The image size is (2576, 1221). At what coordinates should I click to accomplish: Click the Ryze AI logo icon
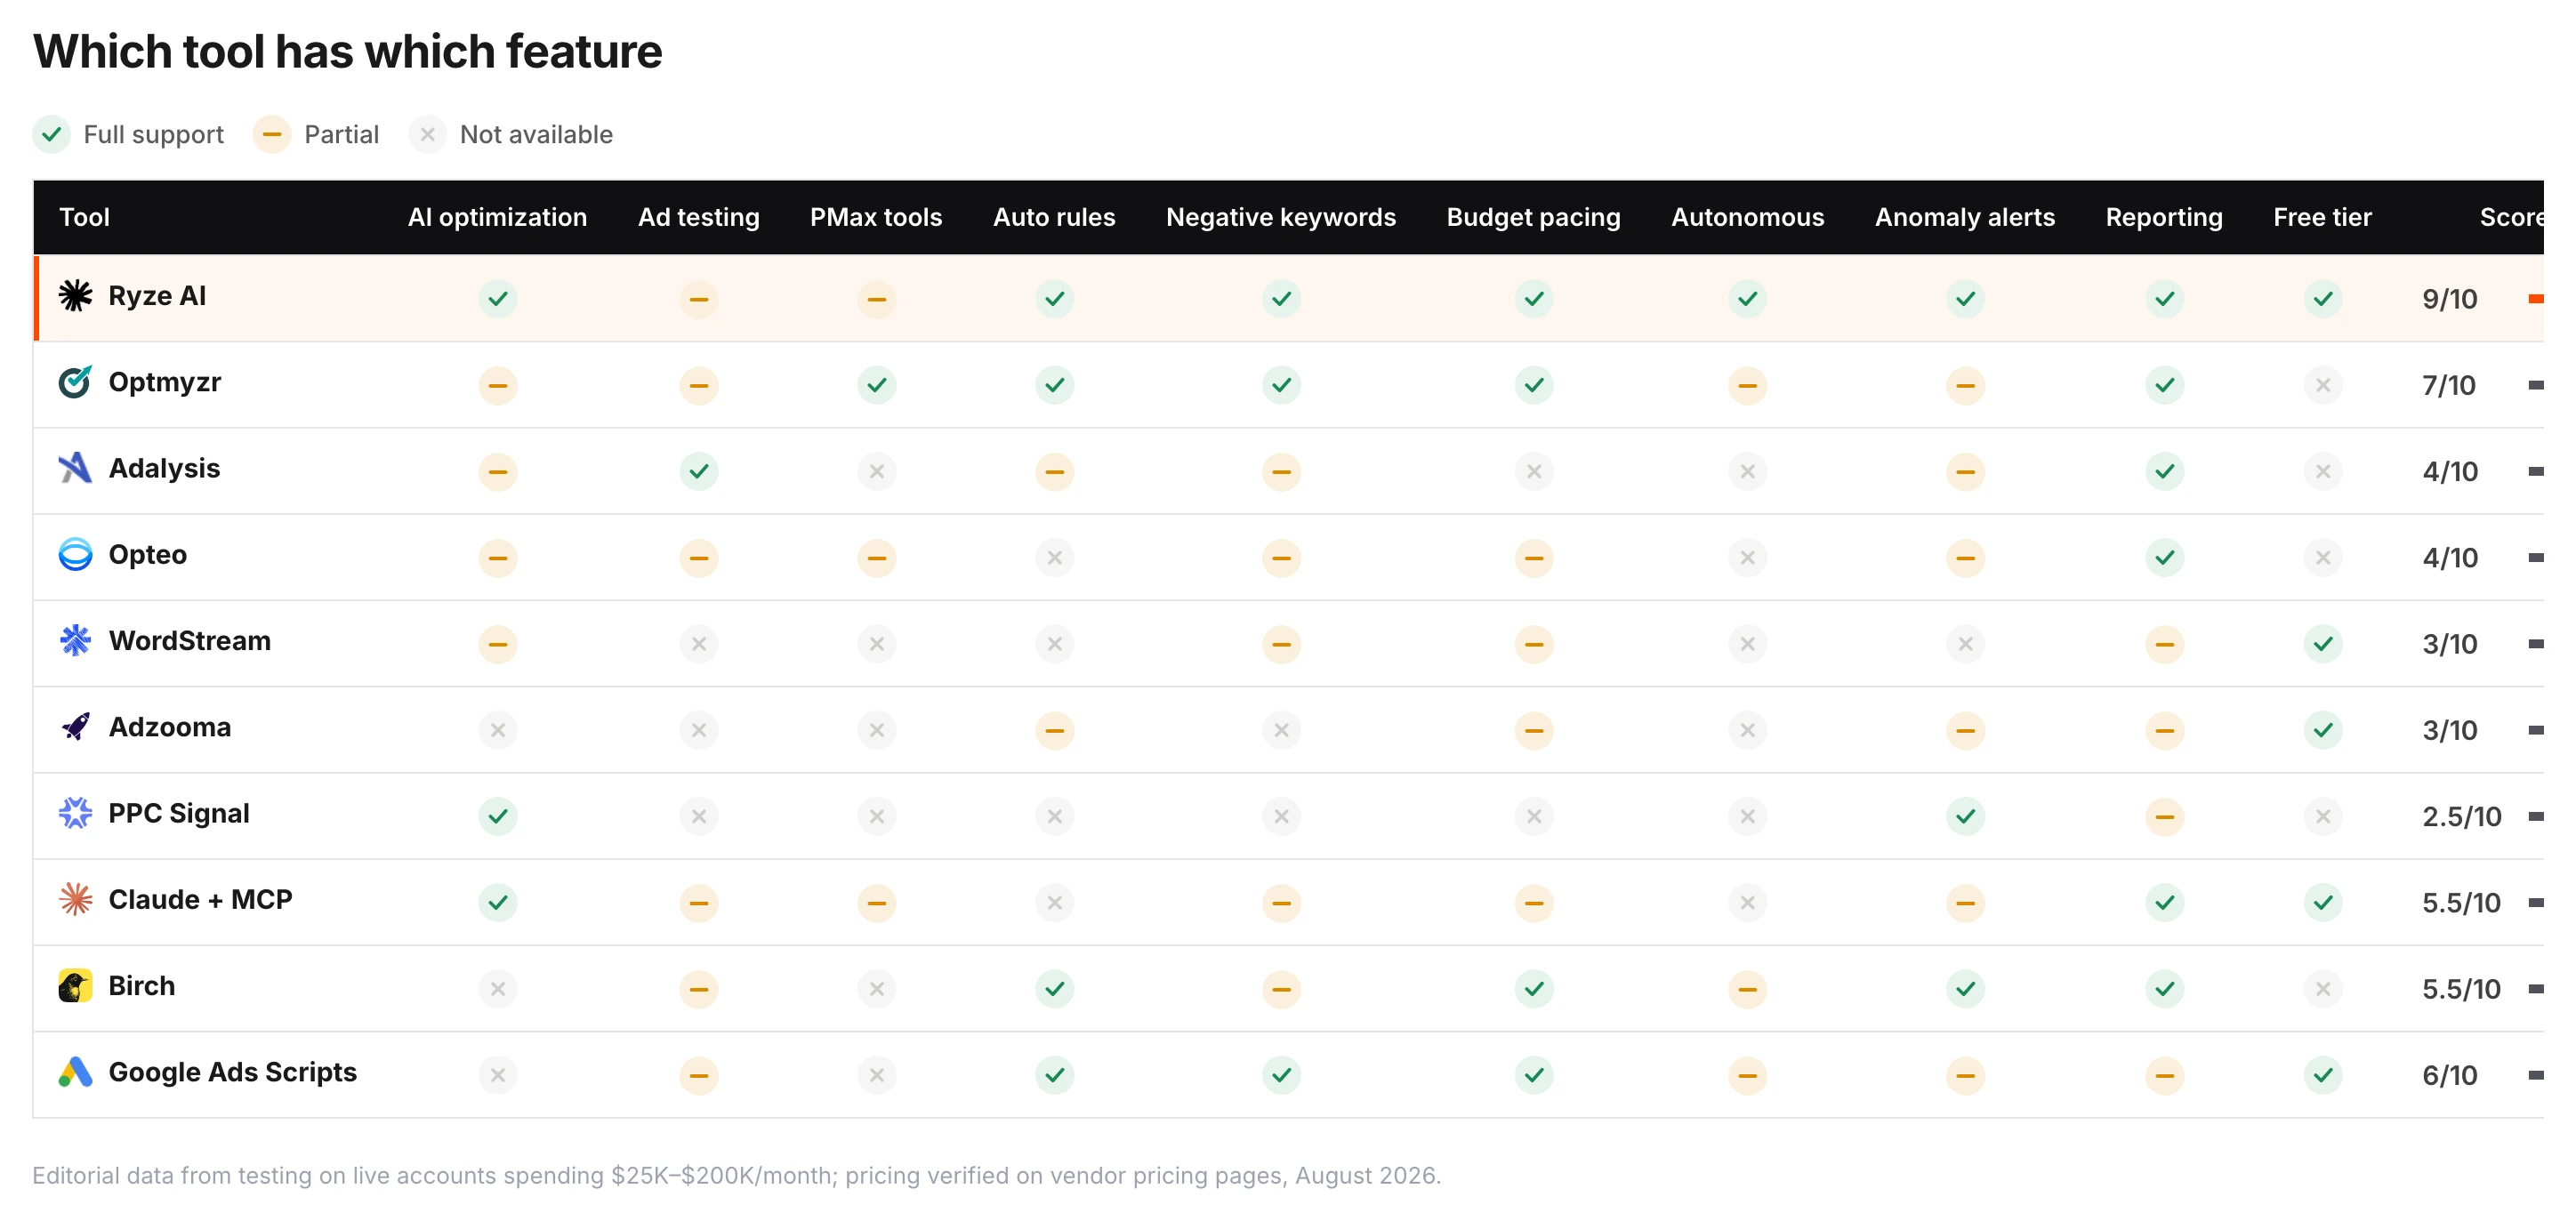click(x=75, y=296)
